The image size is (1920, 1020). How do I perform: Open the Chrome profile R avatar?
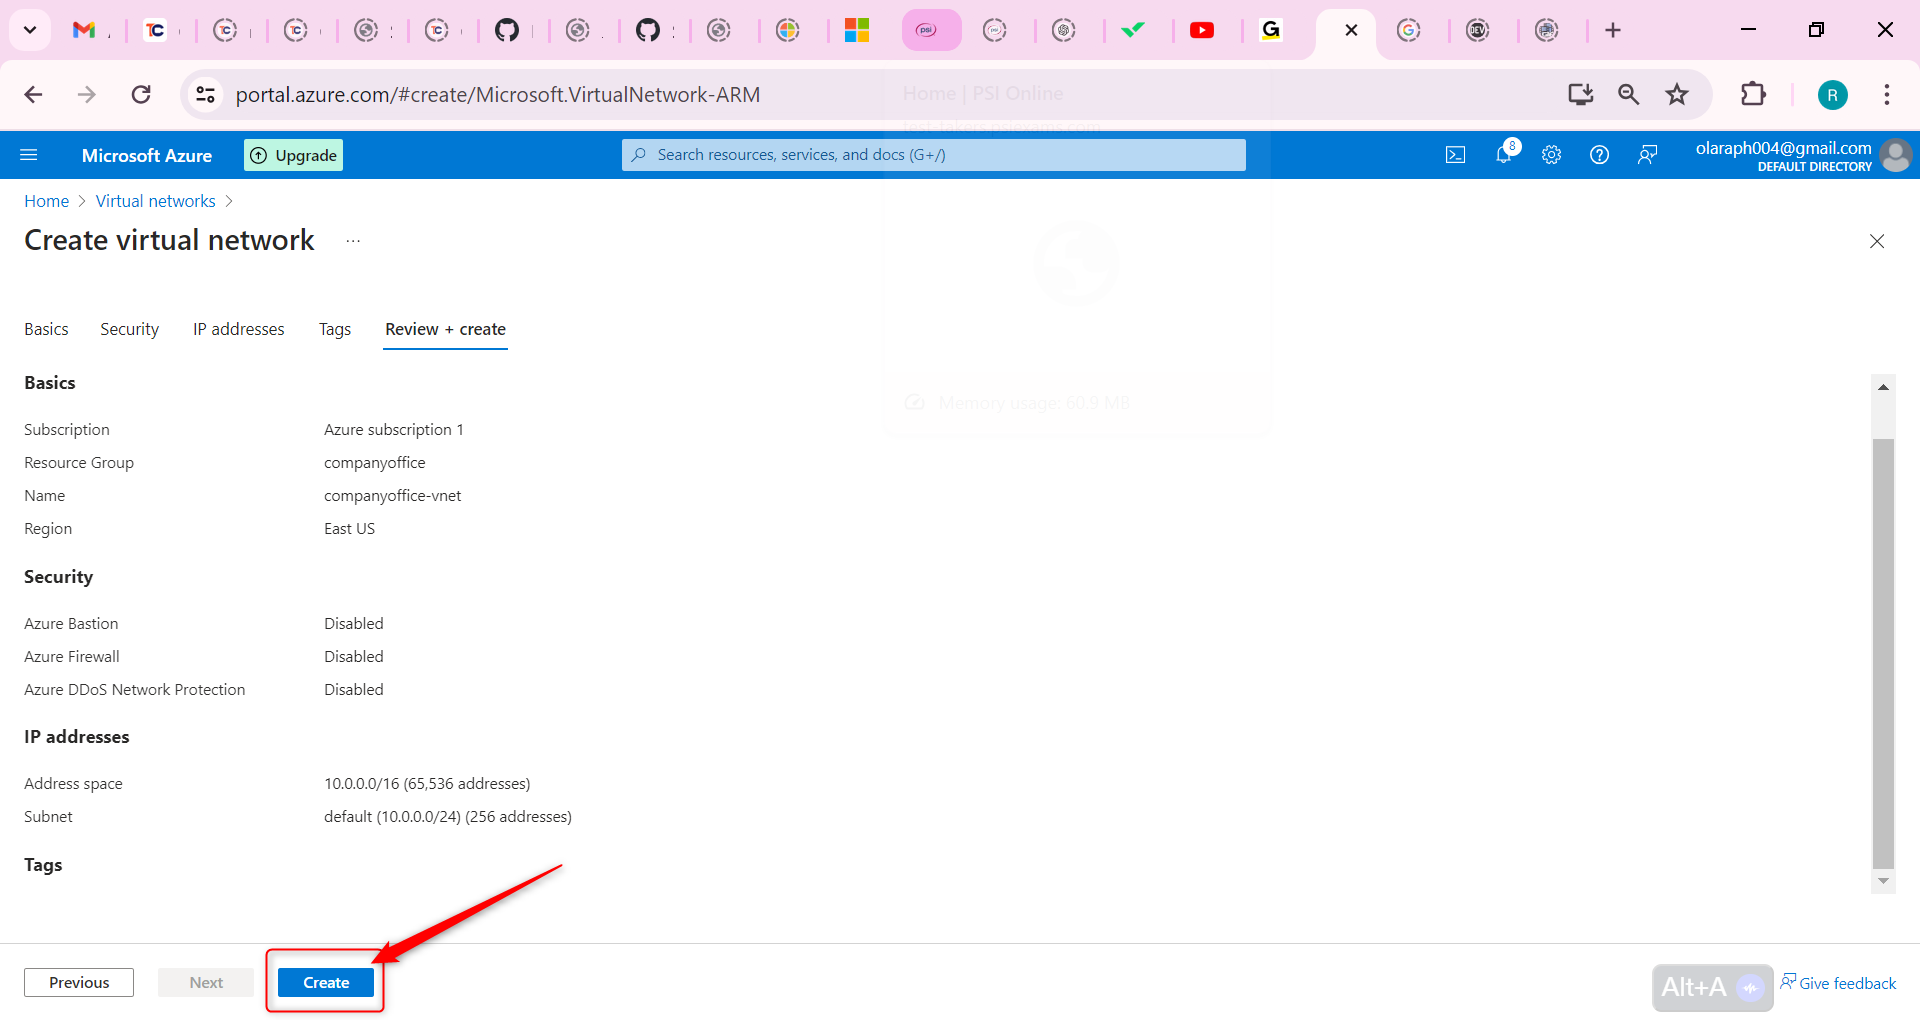tap(1832, 95)
